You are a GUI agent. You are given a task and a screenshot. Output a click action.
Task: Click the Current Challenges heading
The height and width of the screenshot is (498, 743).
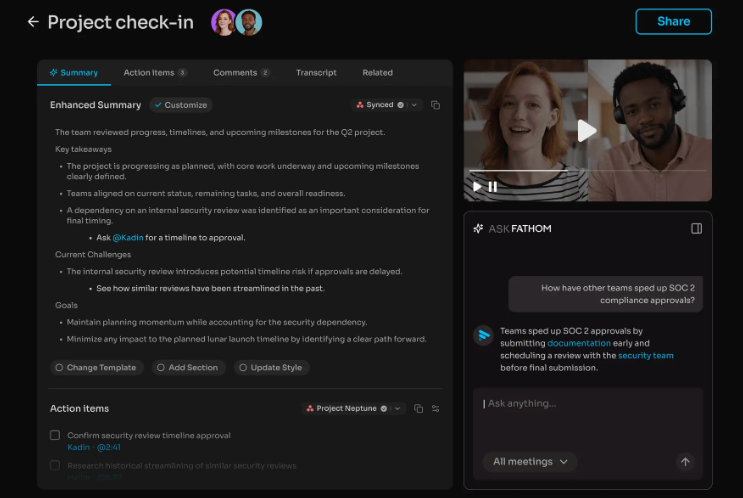[x=93, y=254]
